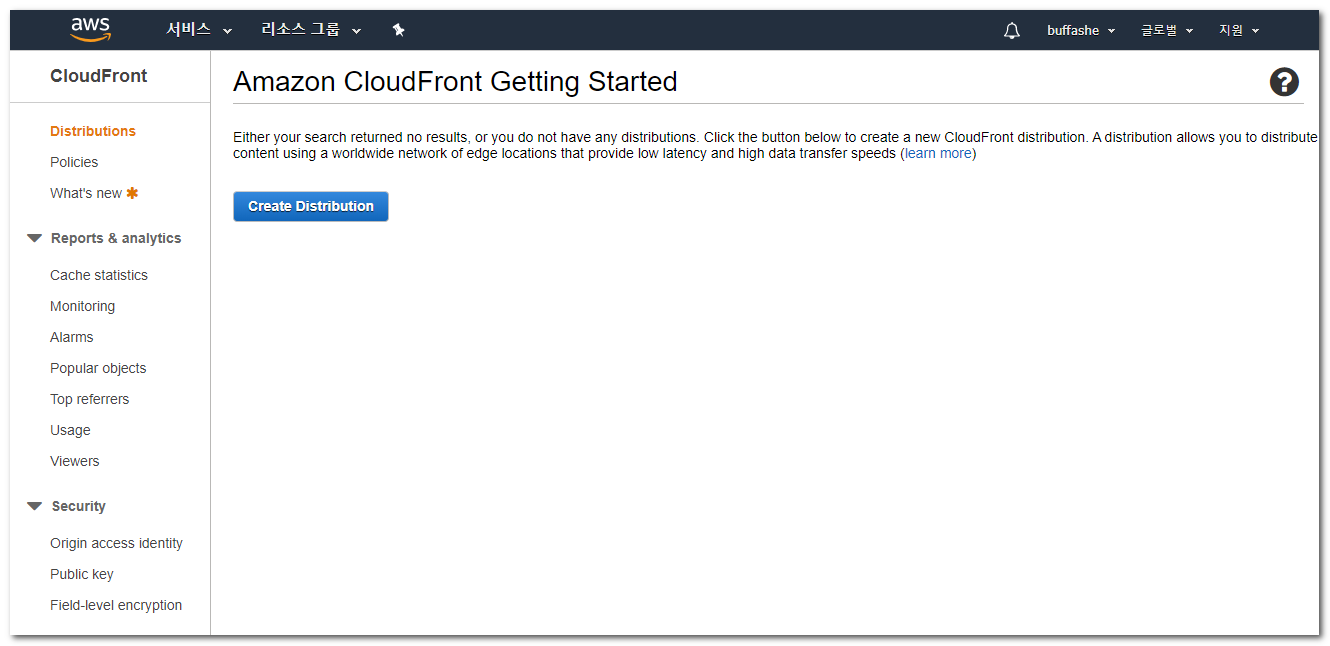Open the Usage report
Viewport: 1330px width, 646px height.
coord(70,430)
